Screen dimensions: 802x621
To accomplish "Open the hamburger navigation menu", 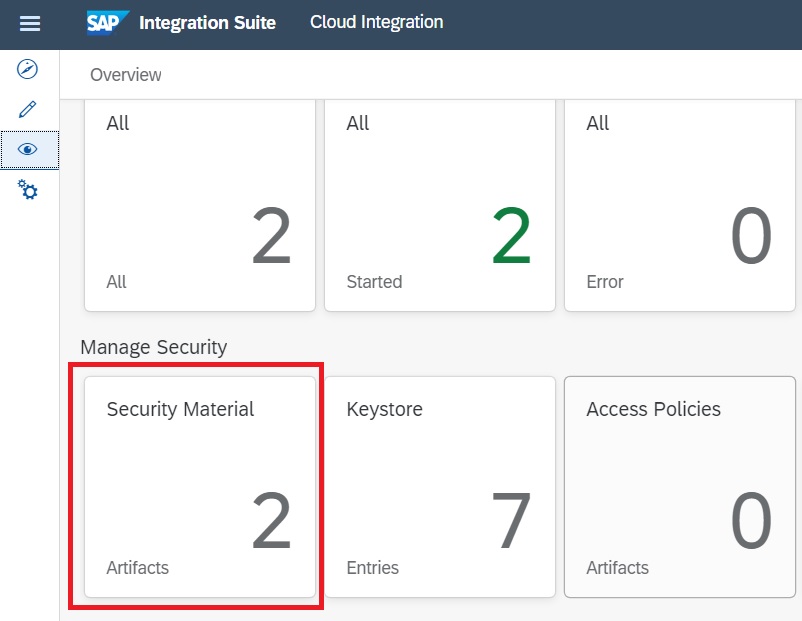I will tap(30, 23).
